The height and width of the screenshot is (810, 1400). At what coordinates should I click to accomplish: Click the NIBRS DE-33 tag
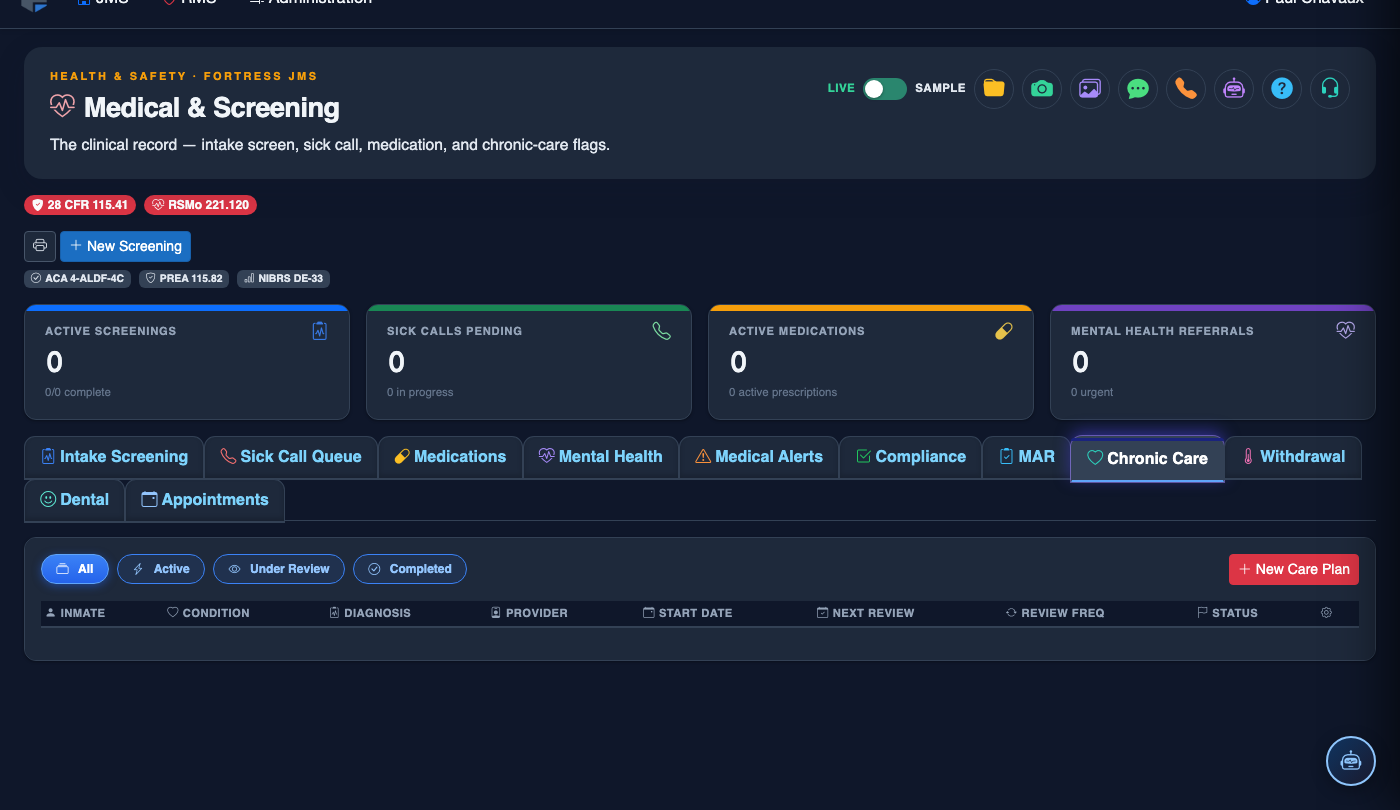pos(283,278)
